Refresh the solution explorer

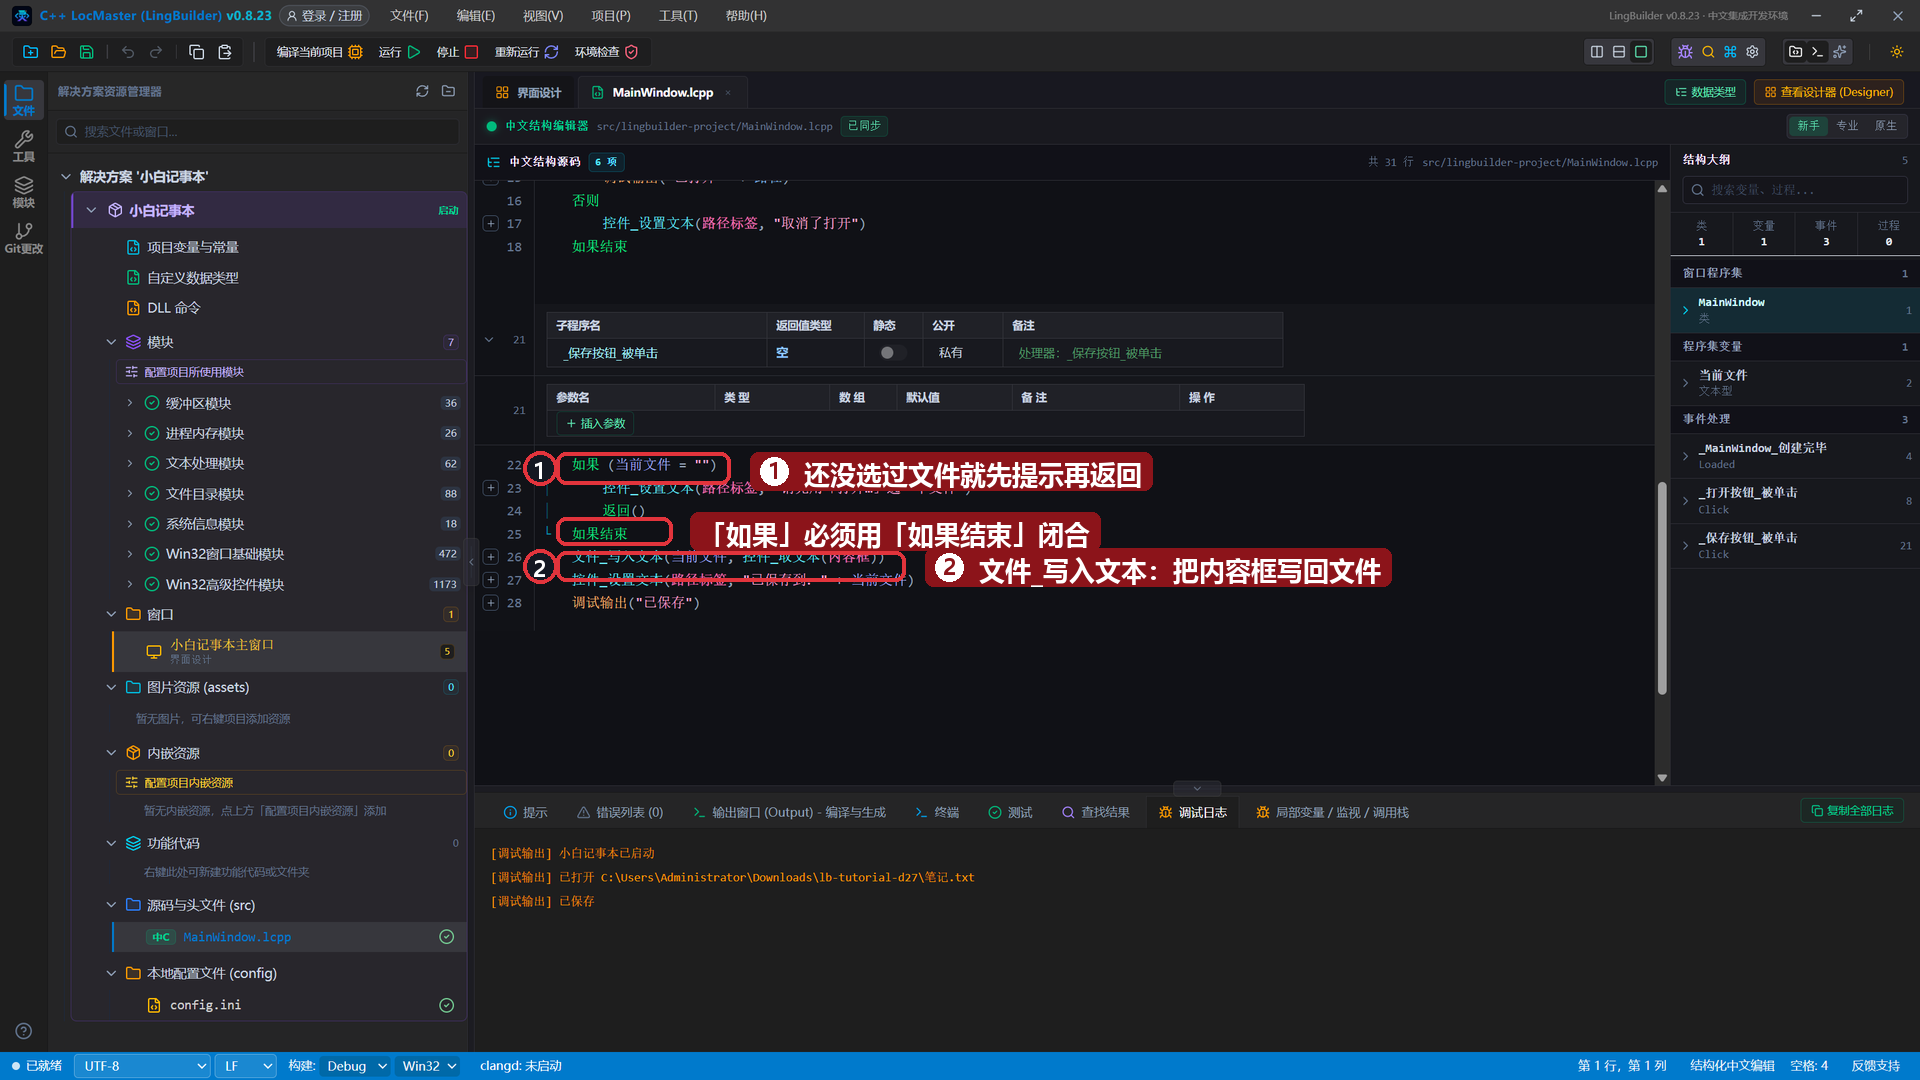point(422,91)
